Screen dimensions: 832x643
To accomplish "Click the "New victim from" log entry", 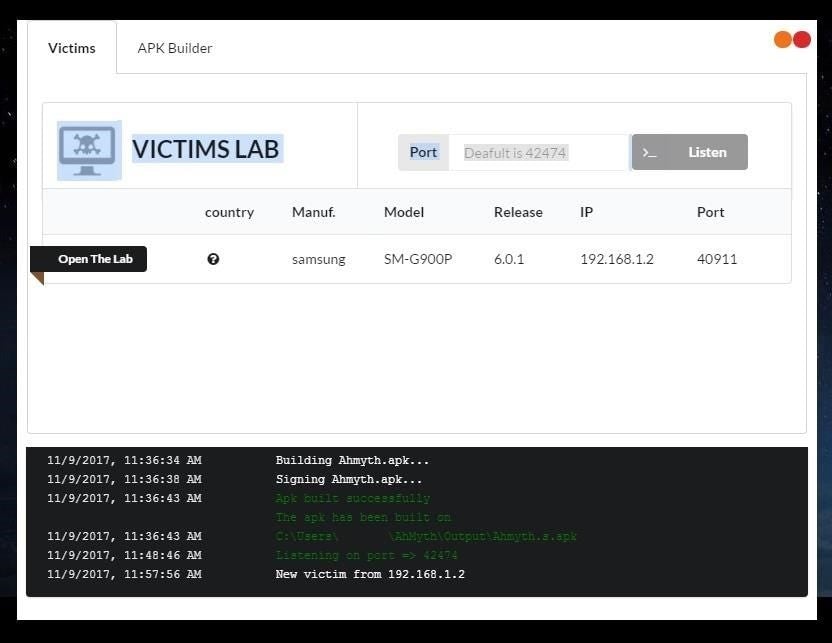I will 370,574.
